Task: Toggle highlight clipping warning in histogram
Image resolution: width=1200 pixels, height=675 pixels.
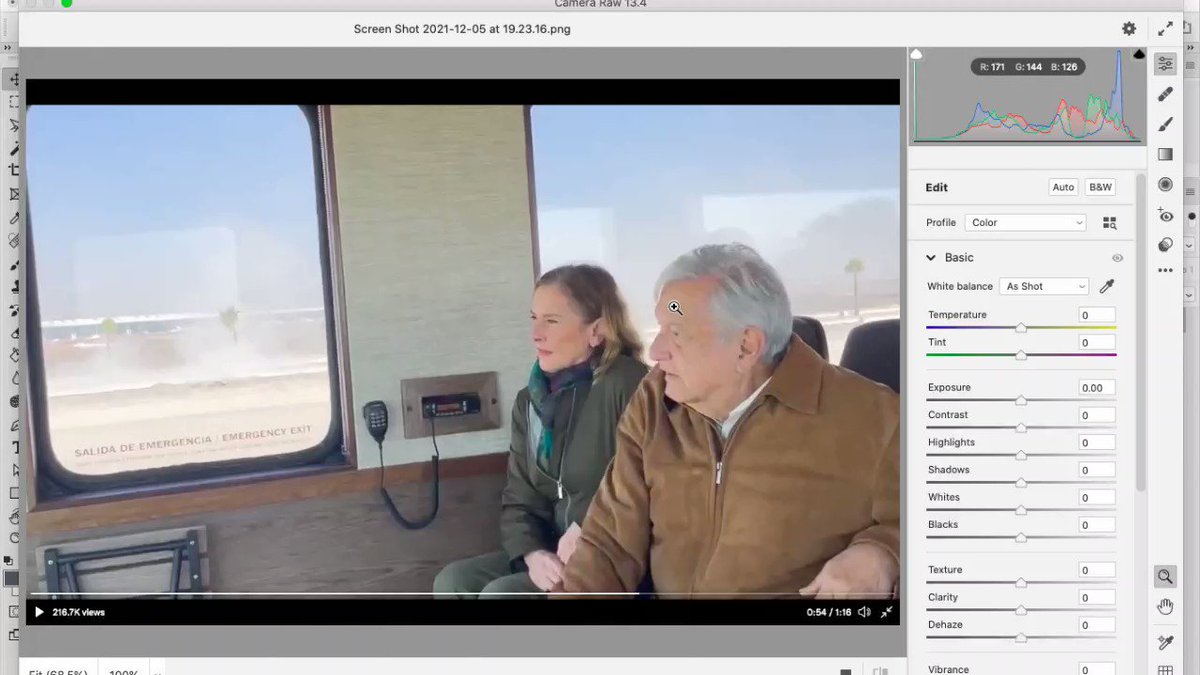Action: pos(1138,54)
